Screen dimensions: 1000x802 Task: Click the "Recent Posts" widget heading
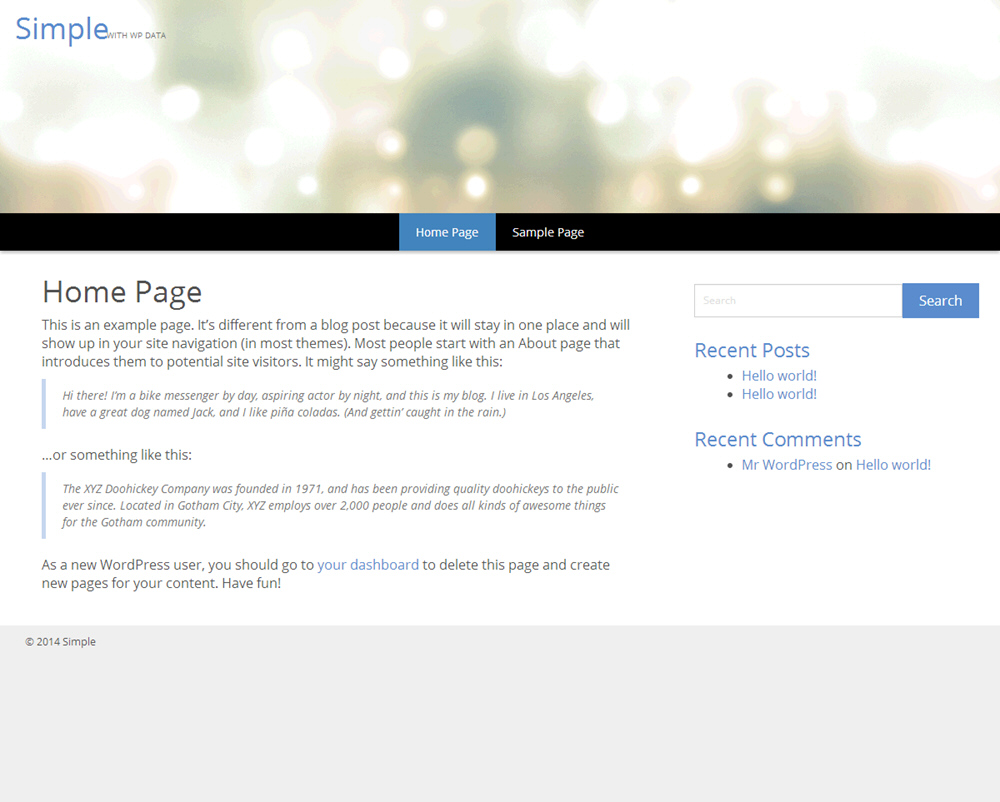752,350
